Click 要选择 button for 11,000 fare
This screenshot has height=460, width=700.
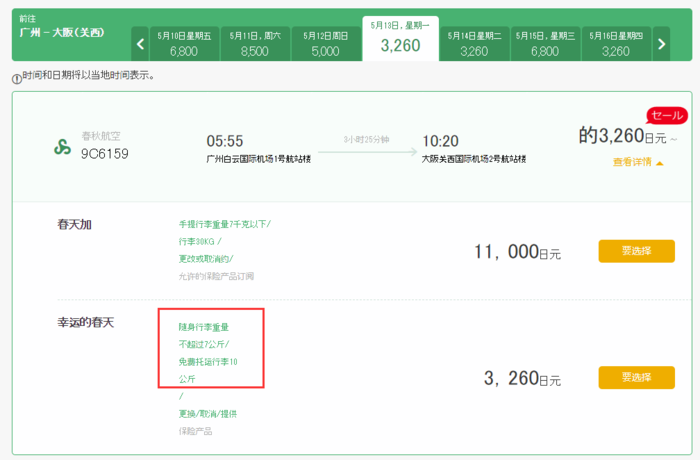636,251
